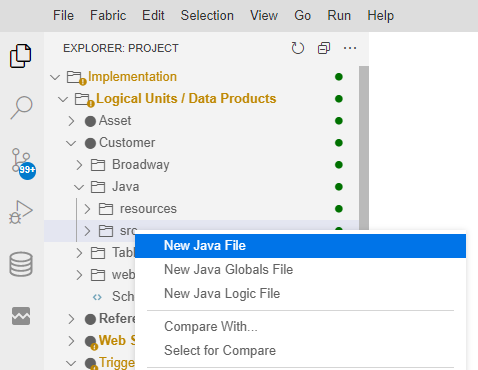Open the Run and Debug icon
The width and height of the screenshot is (478, 370).
point(21,212)
